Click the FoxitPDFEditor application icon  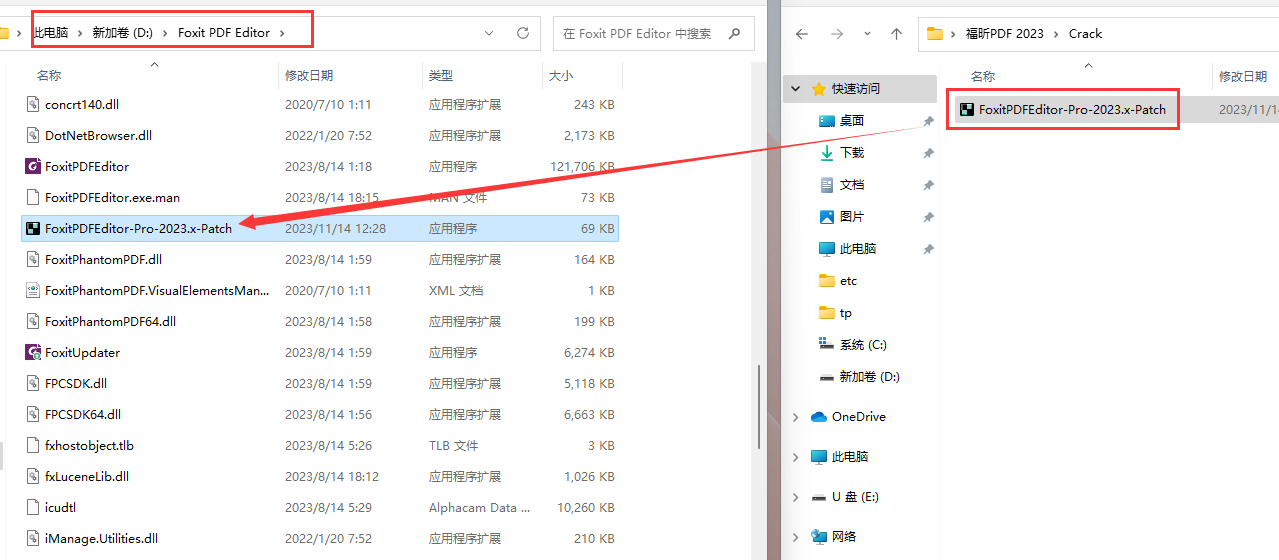point(32,166)
